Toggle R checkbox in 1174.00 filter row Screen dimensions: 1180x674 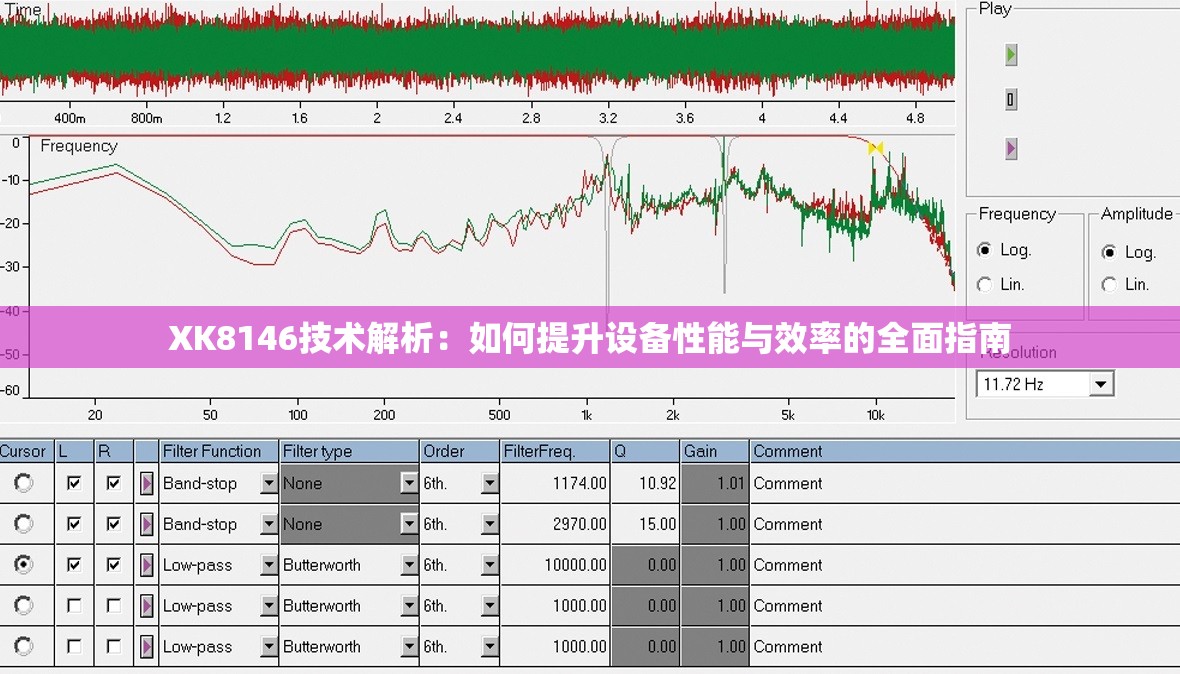tap(114, 483)
